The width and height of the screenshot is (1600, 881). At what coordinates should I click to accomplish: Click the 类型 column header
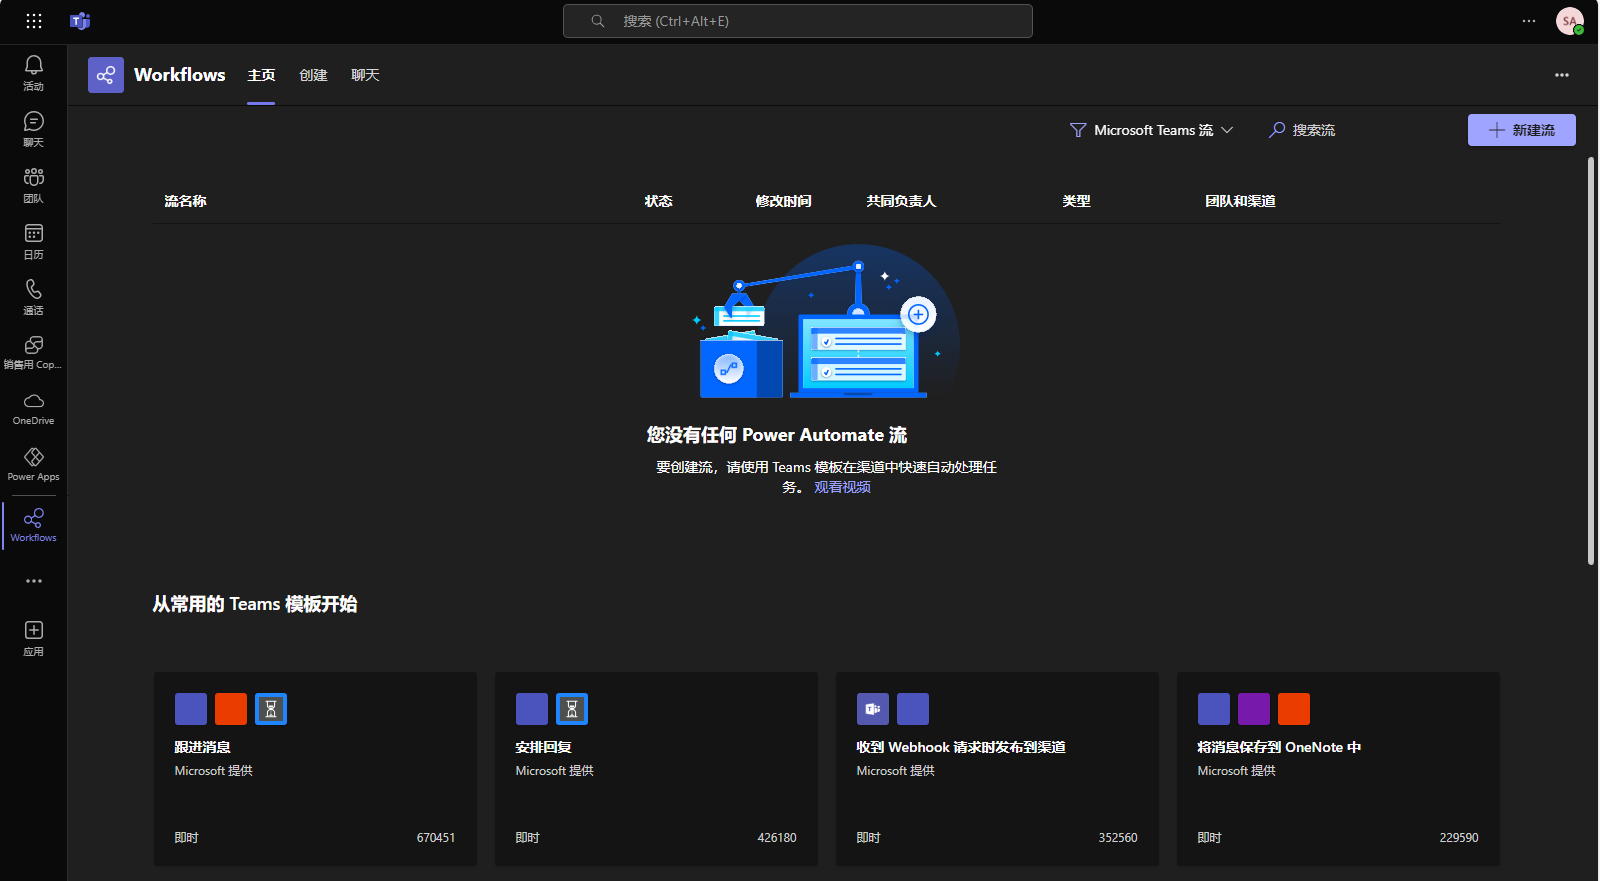(x=1077, y=201)
